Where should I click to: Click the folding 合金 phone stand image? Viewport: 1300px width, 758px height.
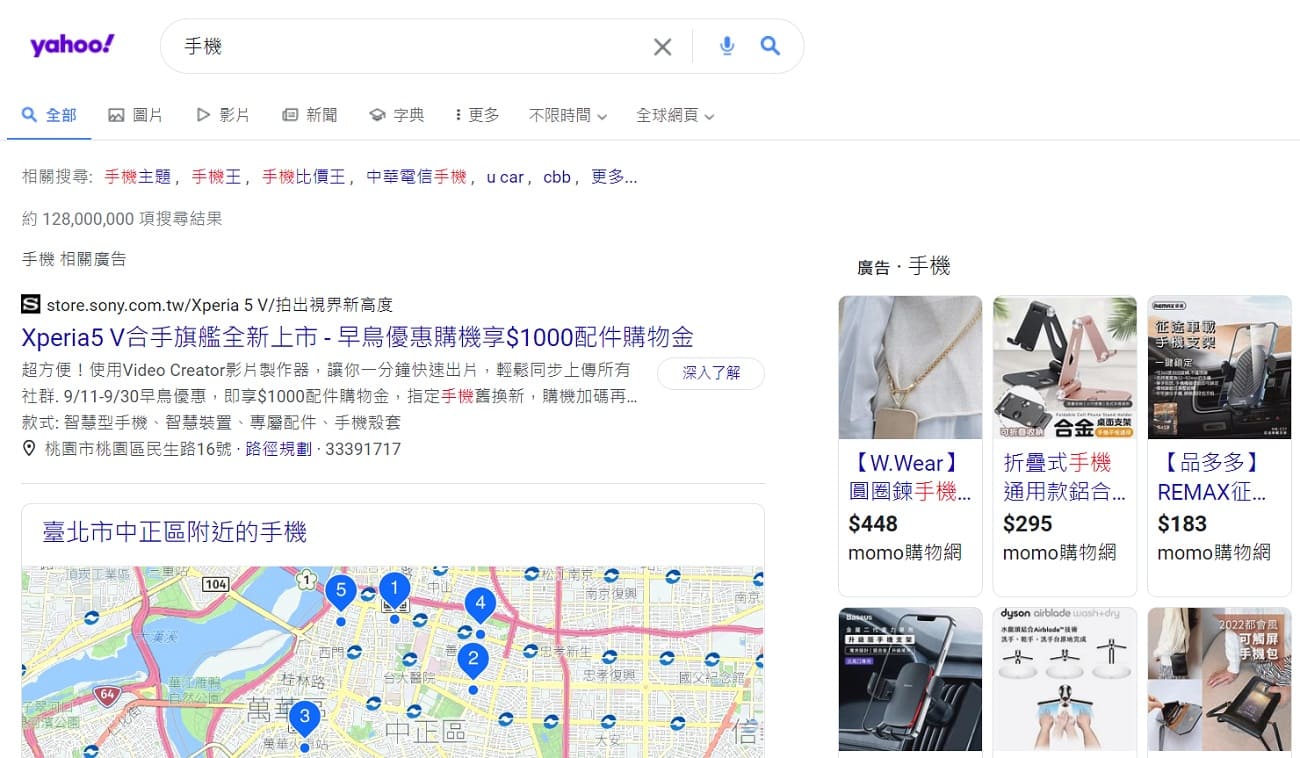pyautogui.click(x=1065, y=367)
